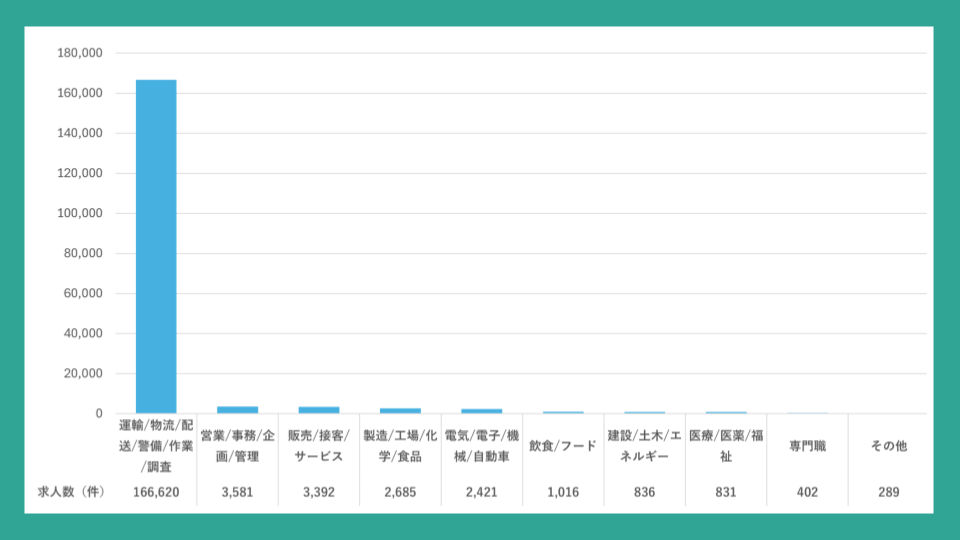Click the 求人数（件）row header
Image resolution: width=960 pixels, height=540 pixels.
point(71,492)
